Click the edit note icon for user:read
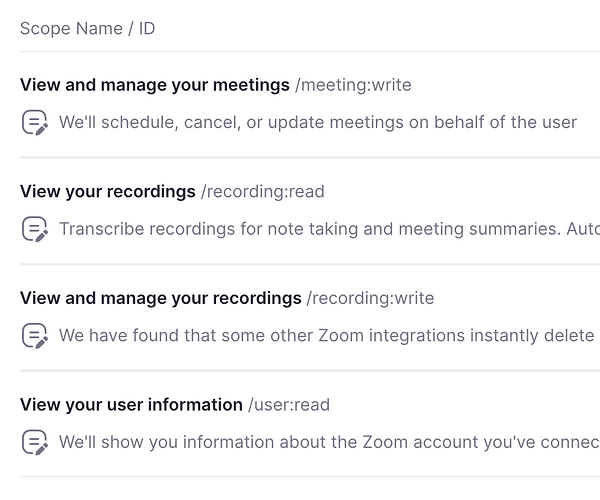600x500 pixels. click(x=35, y=441)
